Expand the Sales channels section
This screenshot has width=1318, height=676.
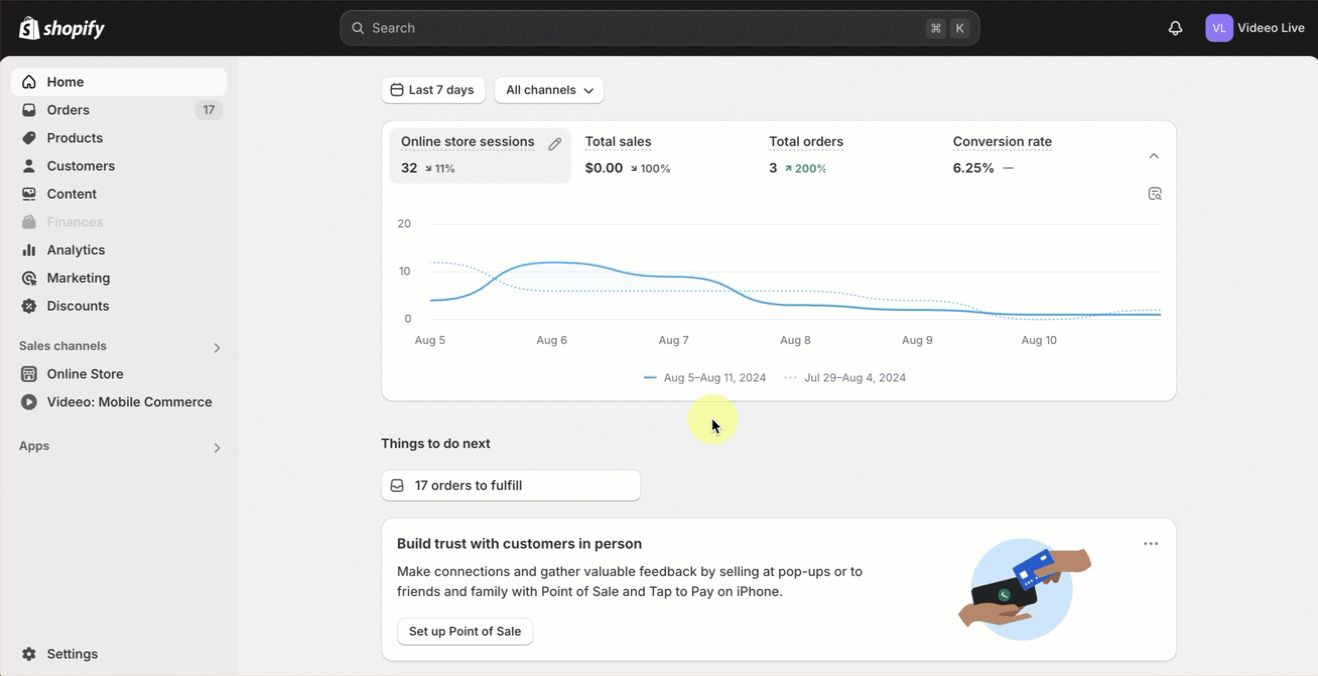pos(217,348)
